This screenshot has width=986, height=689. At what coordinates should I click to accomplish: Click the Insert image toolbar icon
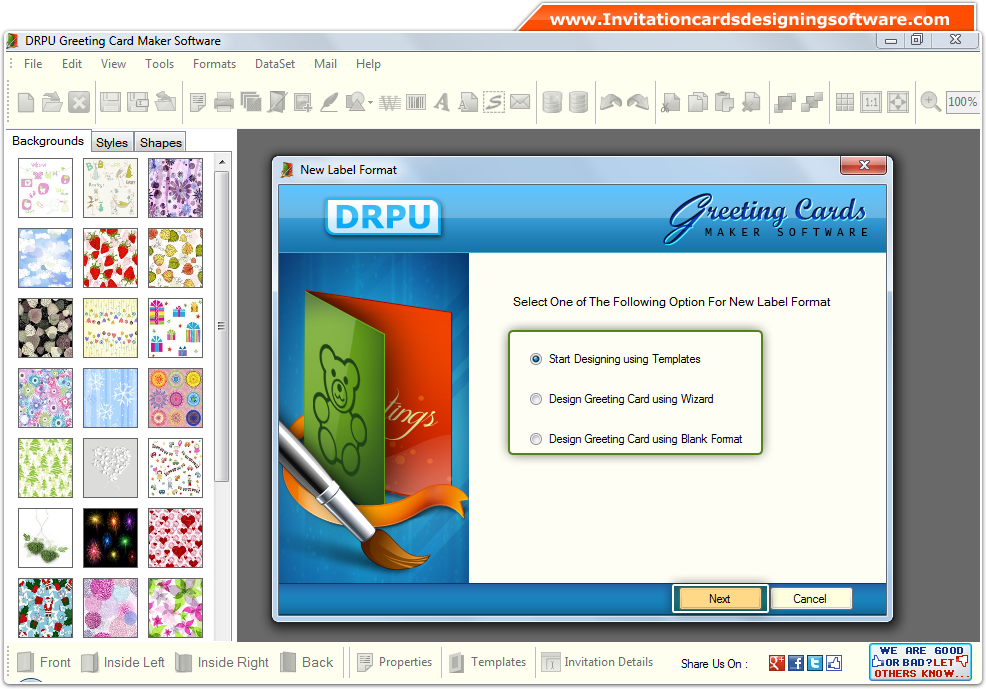click(303, 102)
